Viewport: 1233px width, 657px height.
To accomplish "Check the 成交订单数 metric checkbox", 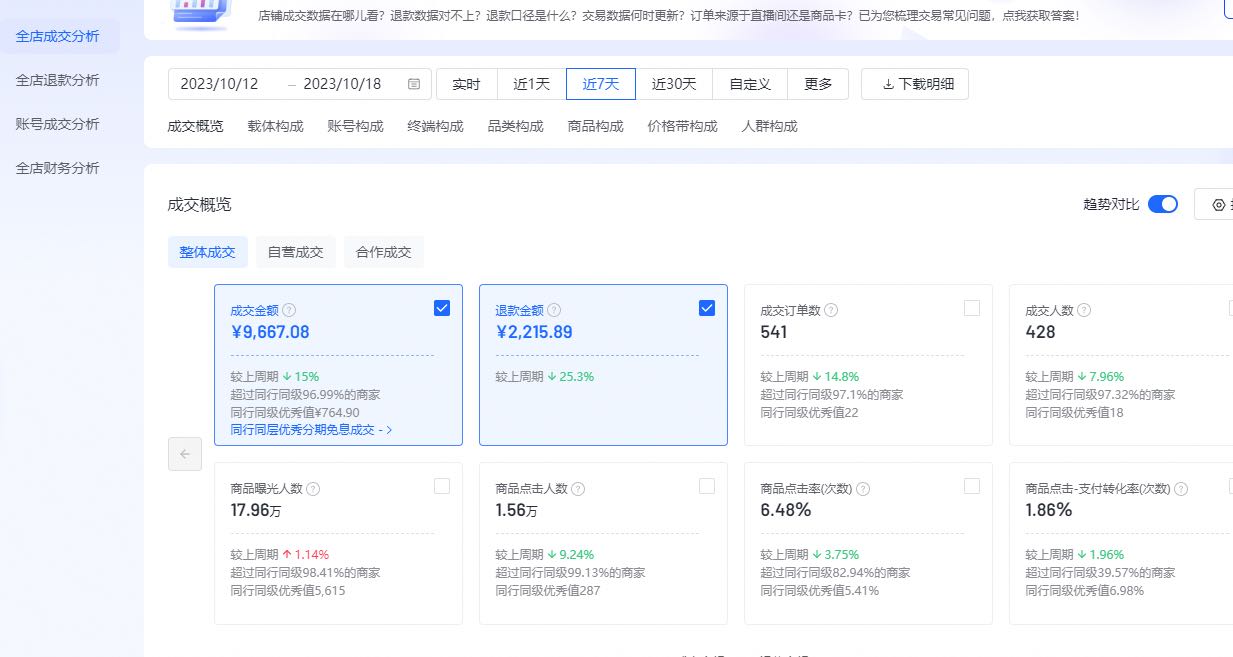I will point(972,308).
